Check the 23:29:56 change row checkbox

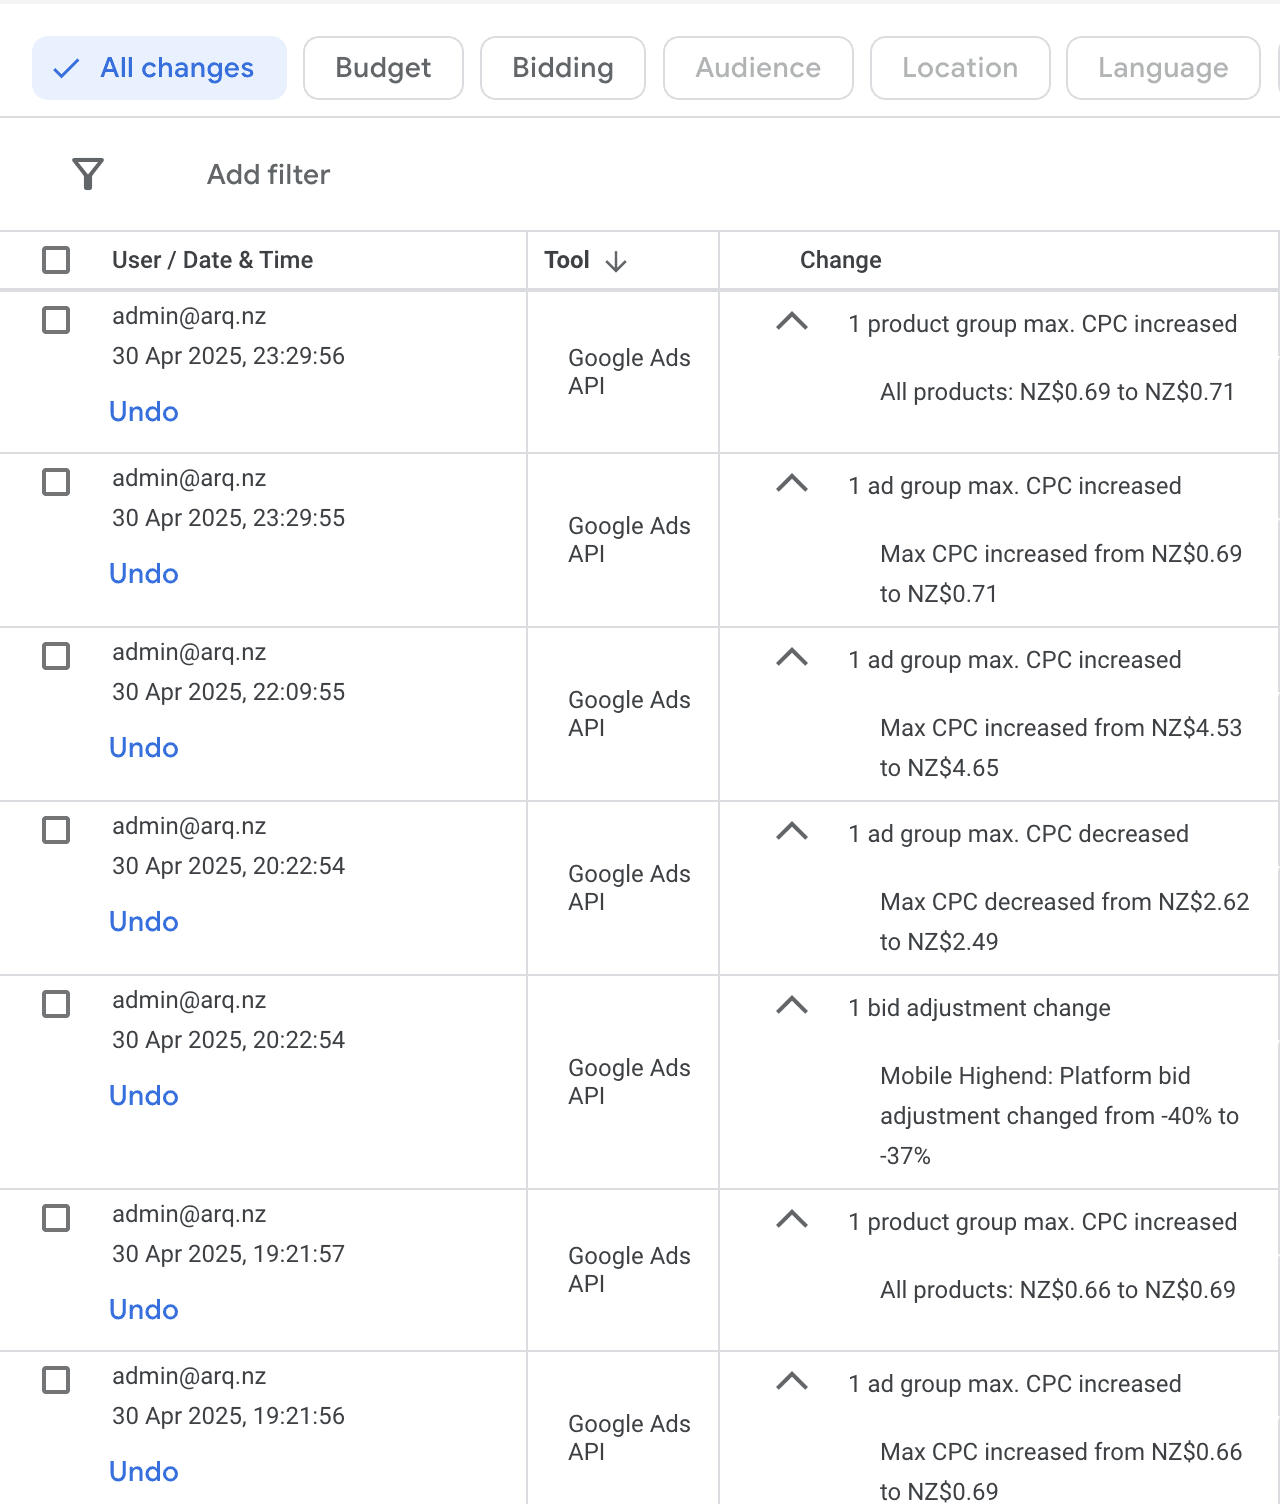pos(56,320)
